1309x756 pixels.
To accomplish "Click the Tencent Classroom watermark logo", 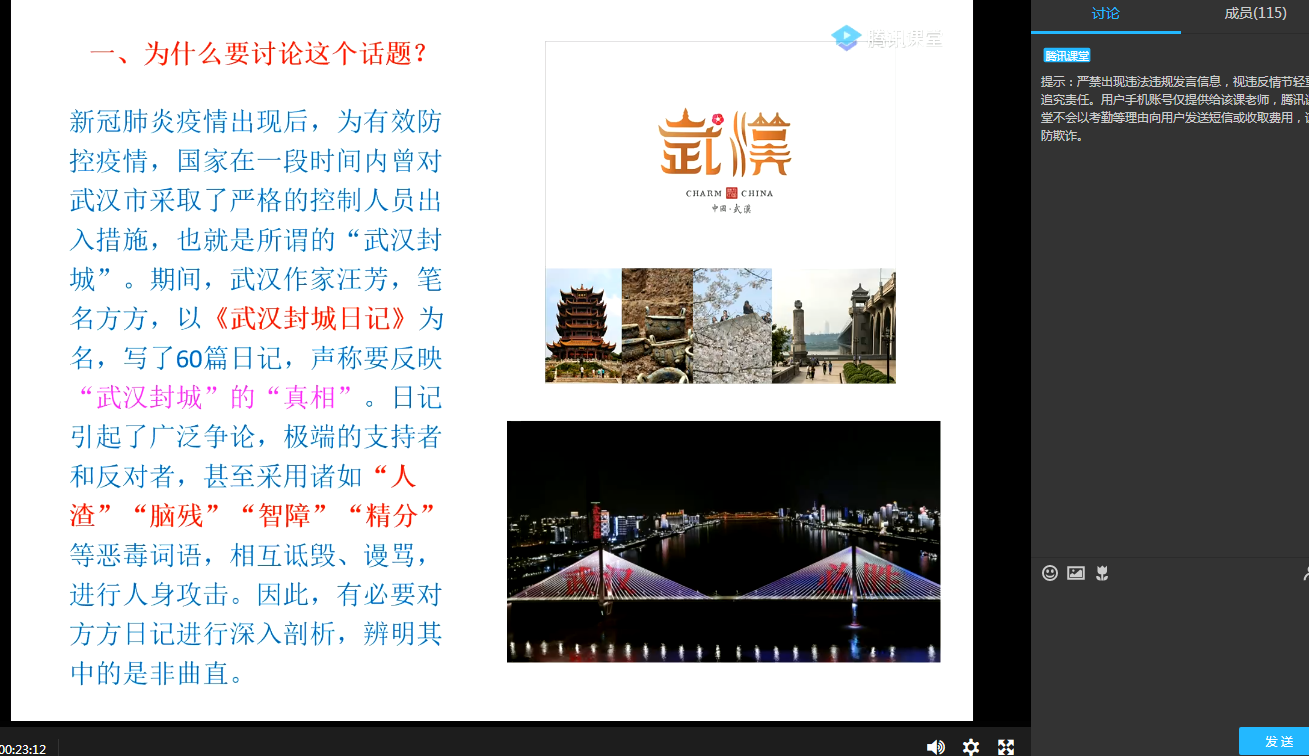I will 886,38.
